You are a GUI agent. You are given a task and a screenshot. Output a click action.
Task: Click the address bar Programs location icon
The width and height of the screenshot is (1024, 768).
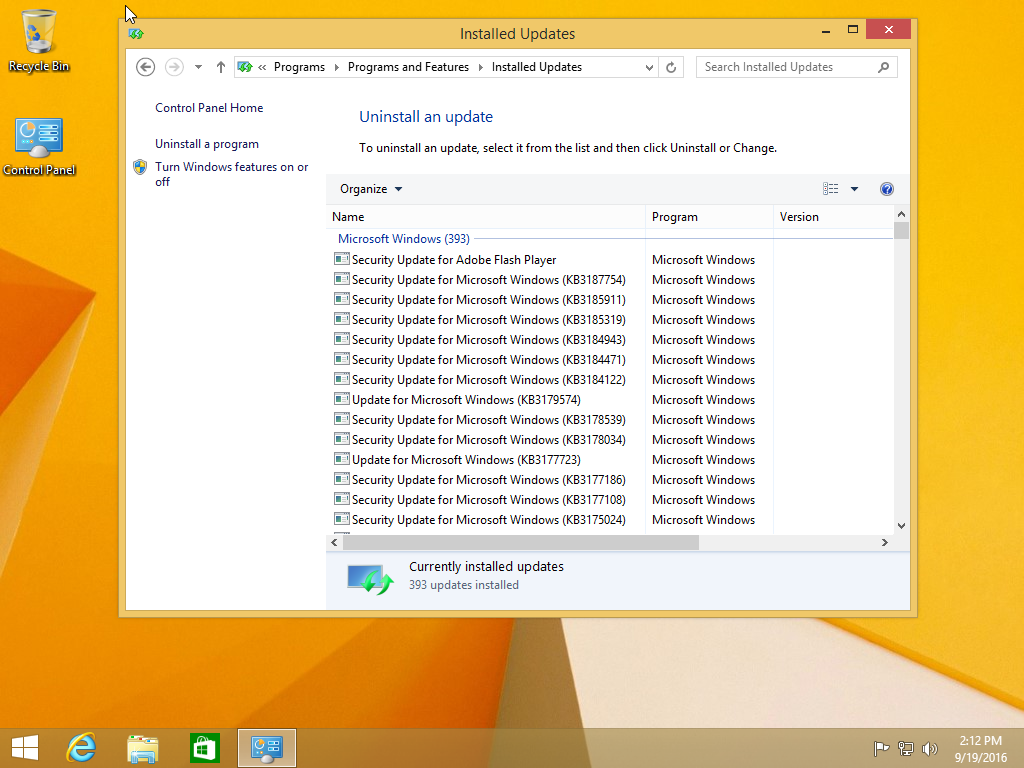tap(245, 67)
